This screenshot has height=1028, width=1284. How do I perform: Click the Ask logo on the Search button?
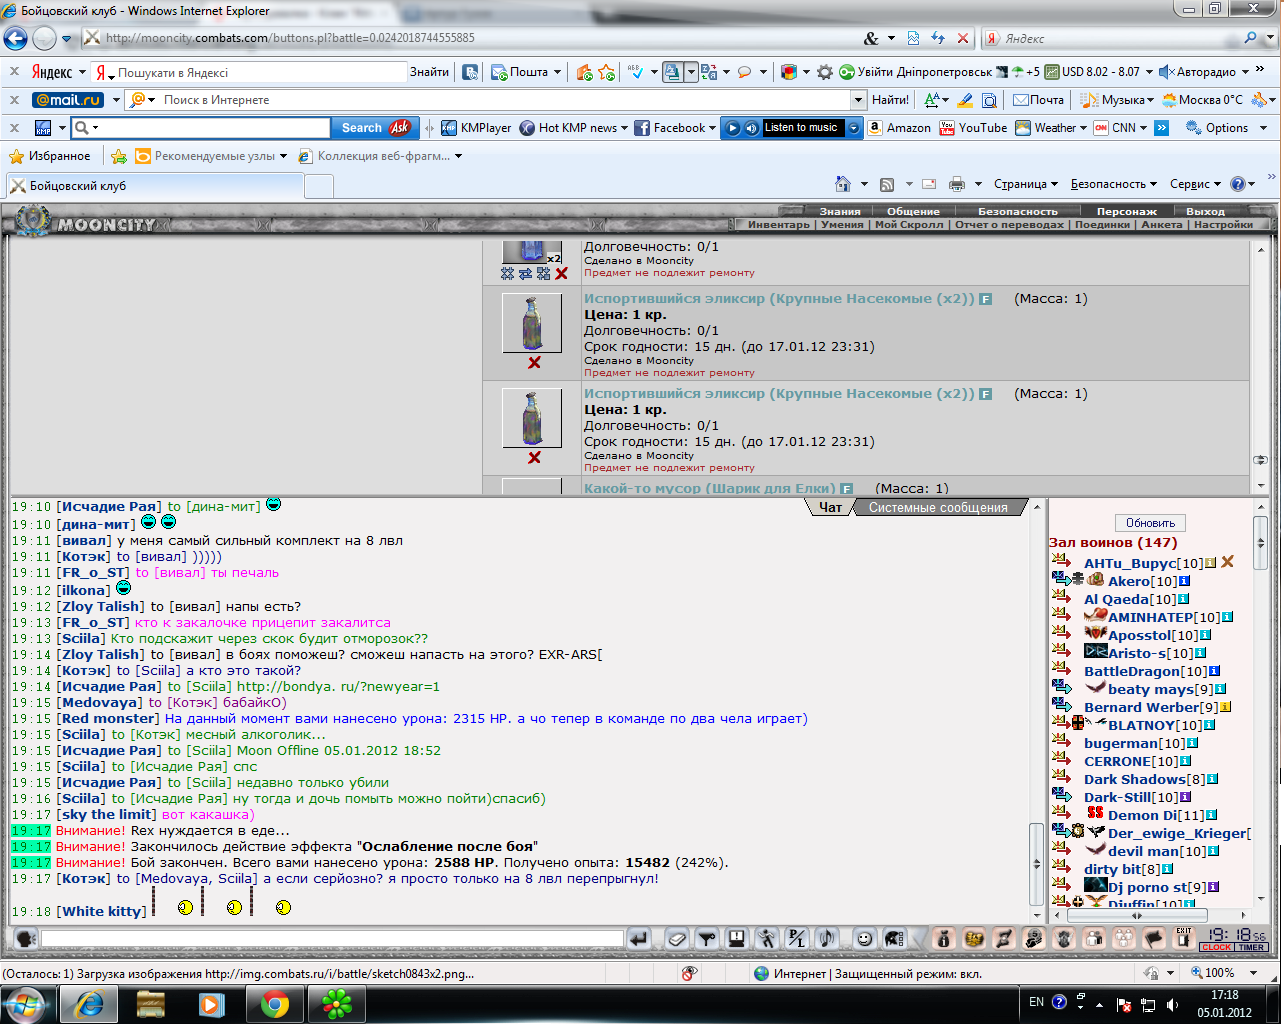[400, 128]
